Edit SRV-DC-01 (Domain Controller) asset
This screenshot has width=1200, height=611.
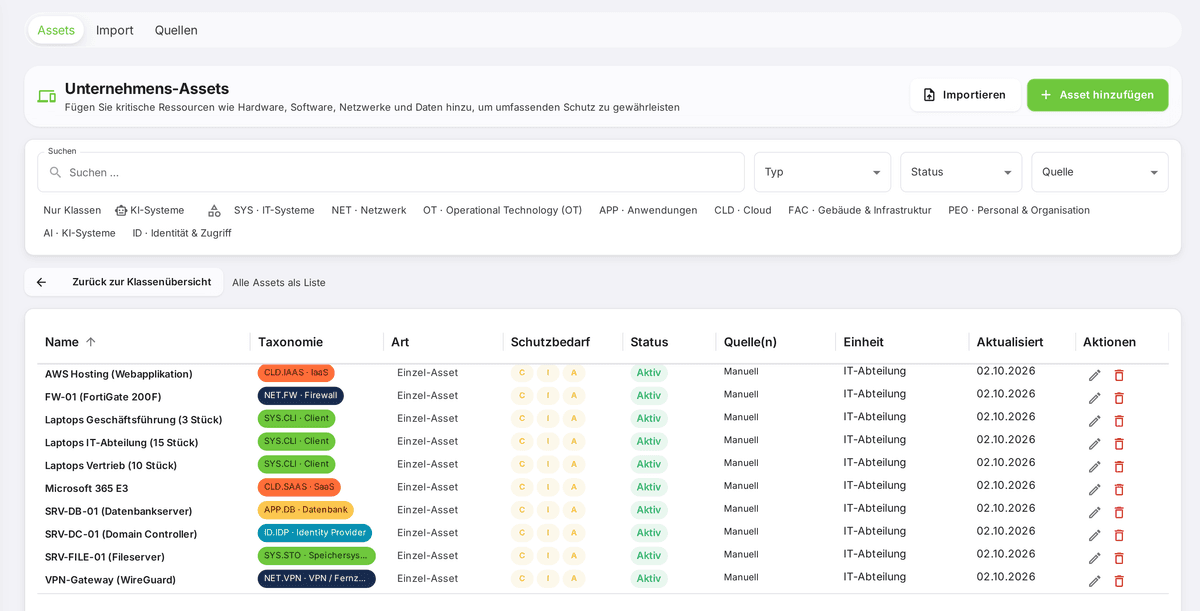tap(1094, 536)
